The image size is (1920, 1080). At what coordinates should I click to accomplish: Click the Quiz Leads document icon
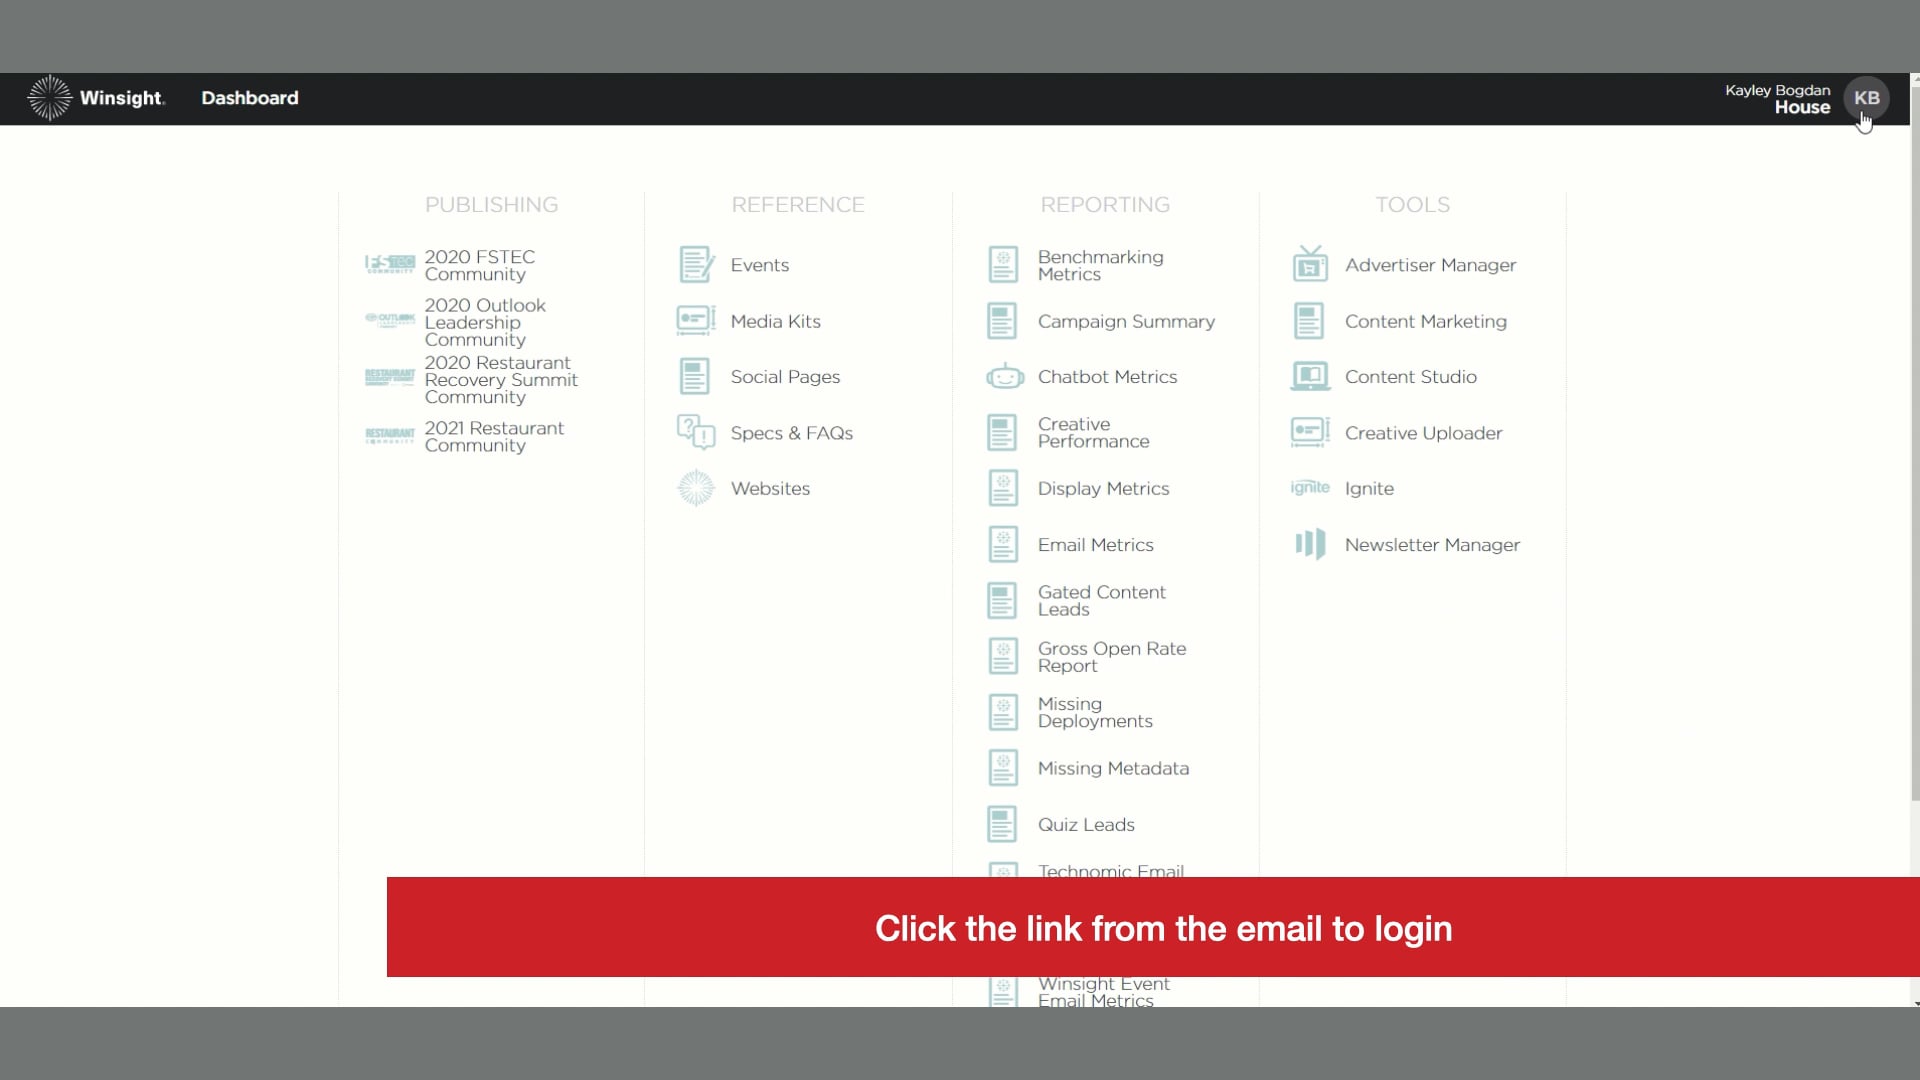pos(1002,824)
